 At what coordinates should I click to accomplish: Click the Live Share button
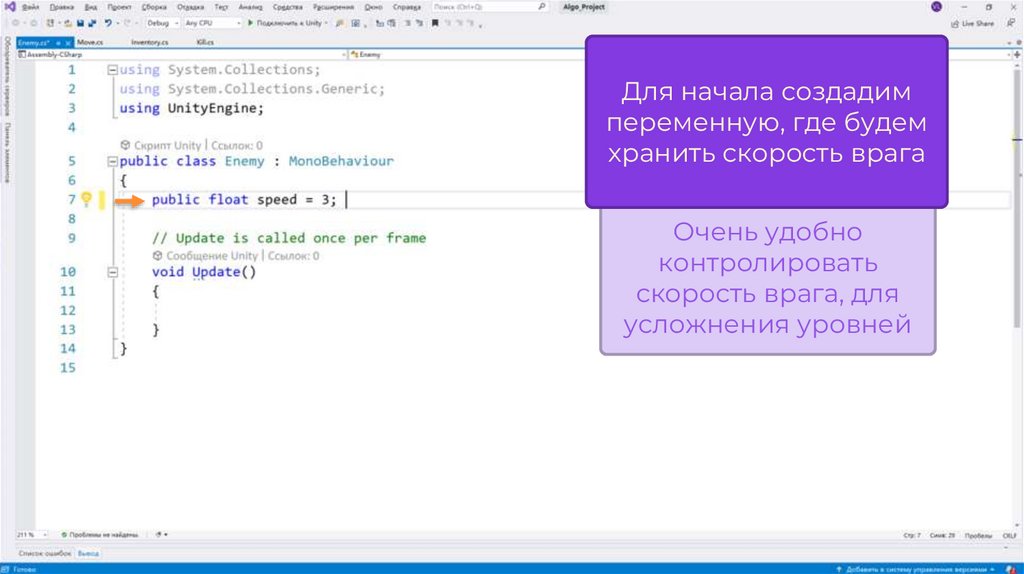coord(973,22)
